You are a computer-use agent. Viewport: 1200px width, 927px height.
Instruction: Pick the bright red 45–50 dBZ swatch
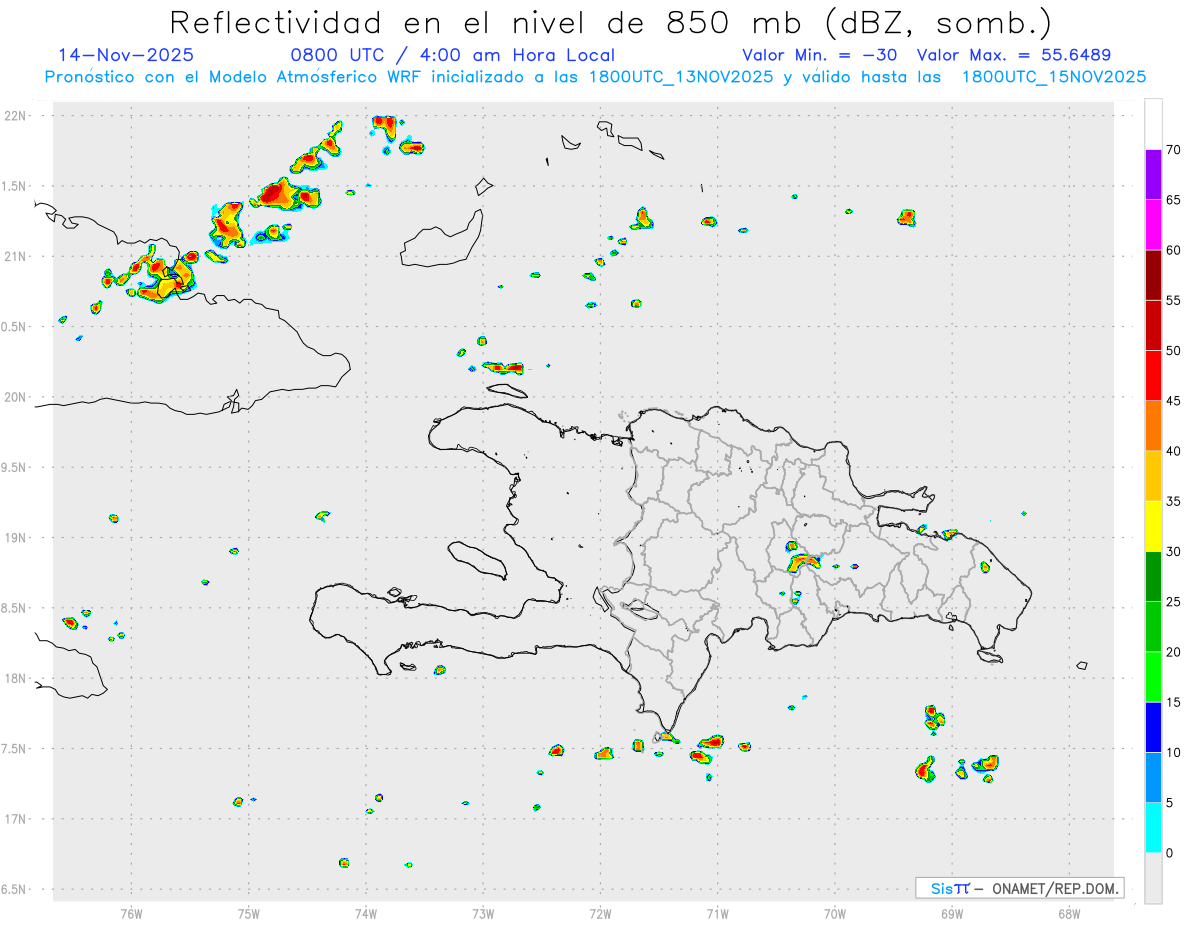(x=1153, y=375)
